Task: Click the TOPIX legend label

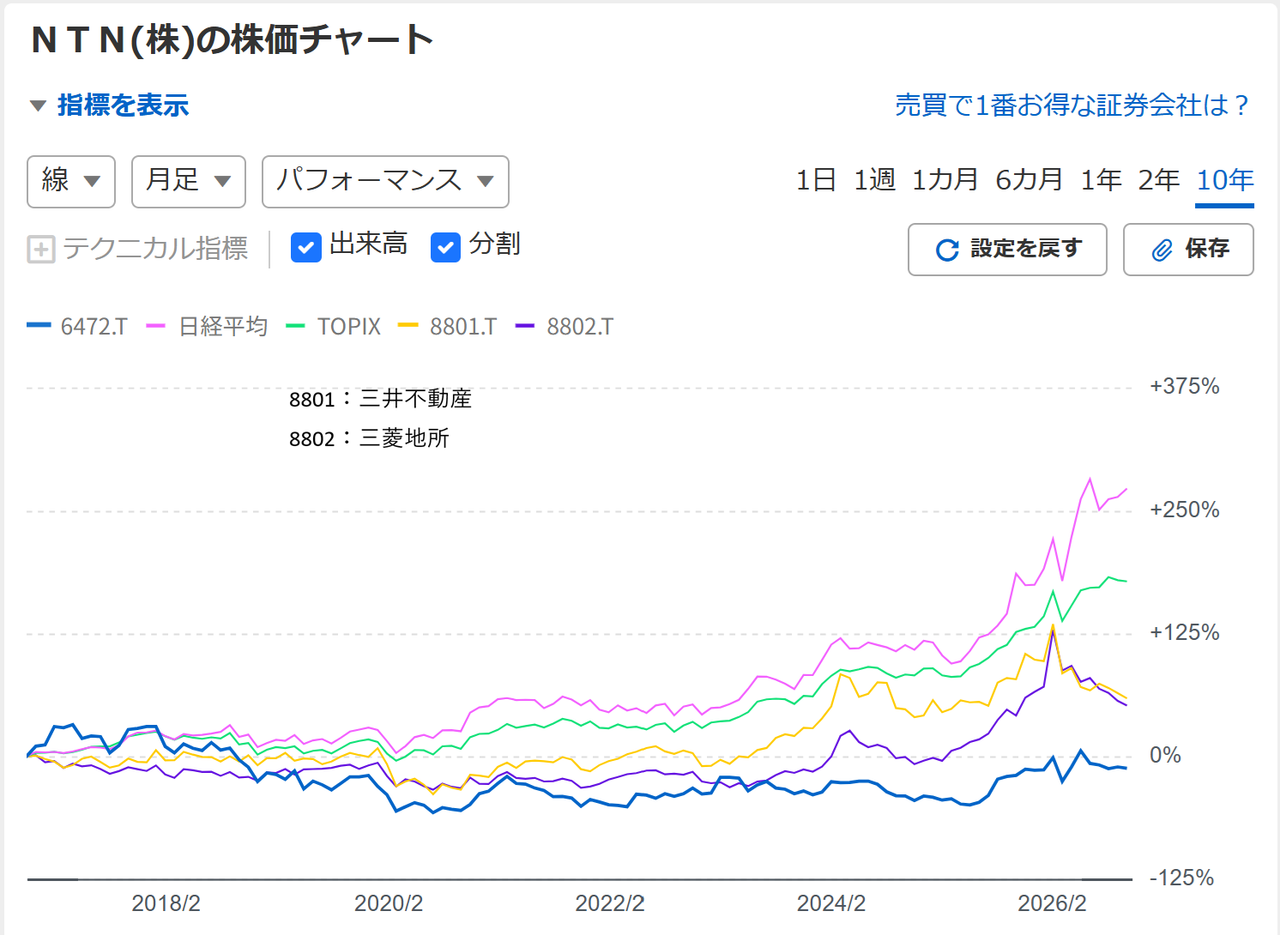Action: click(x=349, y=327)
